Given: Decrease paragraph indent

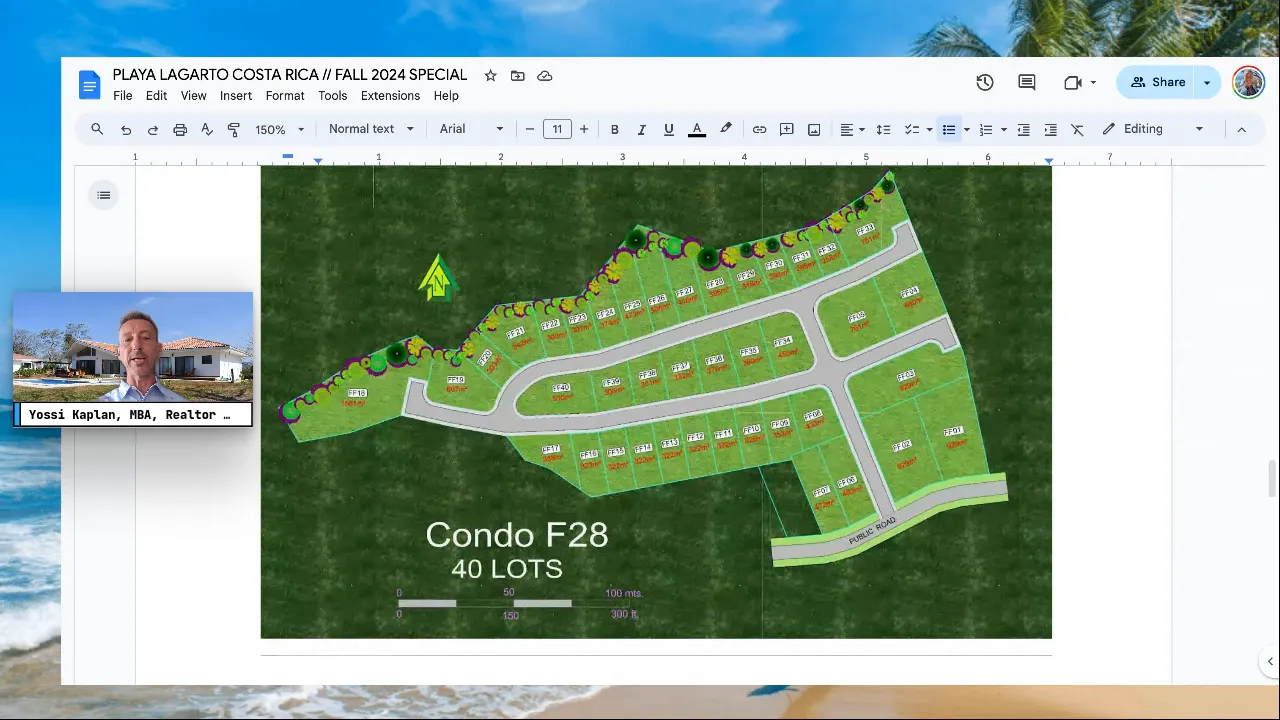Looking at the screenshot, I should (1024, 129).
